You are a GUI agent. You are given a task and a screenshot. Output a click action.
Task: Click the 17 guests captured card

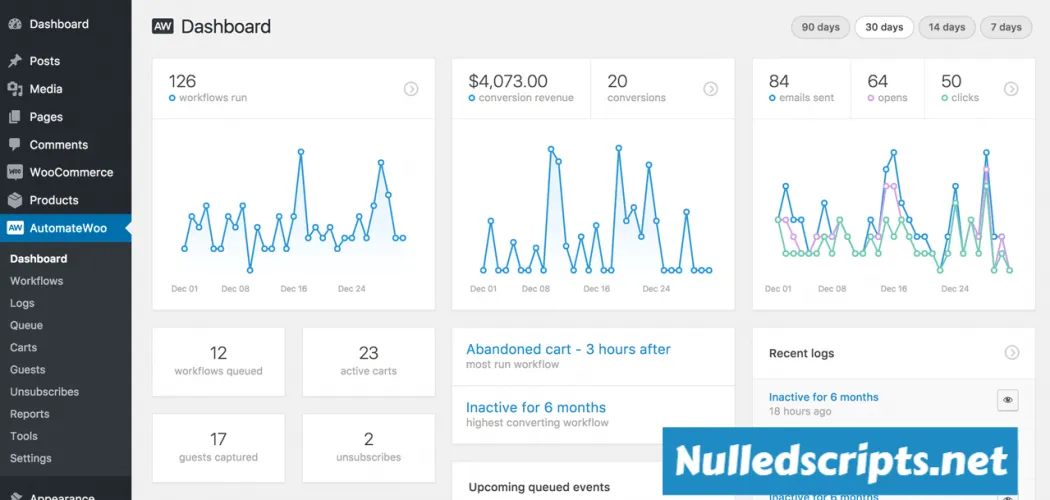pyautogui.click(x=218, y=448)
